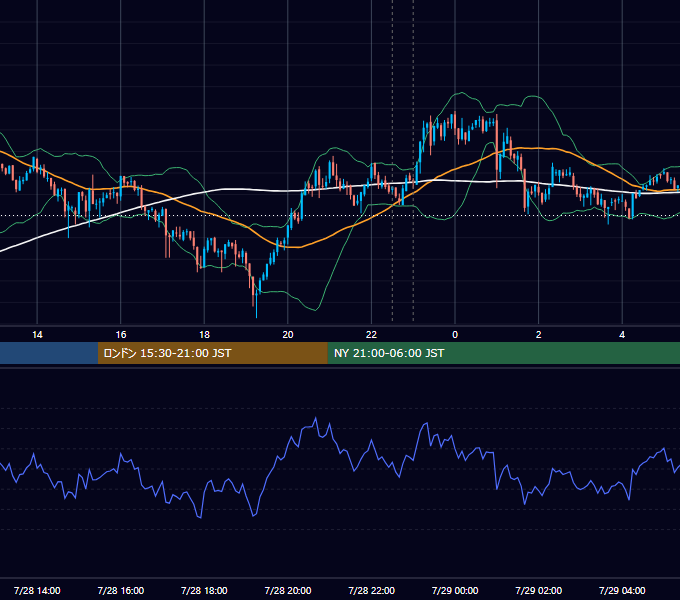Viewport: 680px width, 600px height.
Task: Click the 7/28 18:00 time label
Action: (x=204, y=590)
